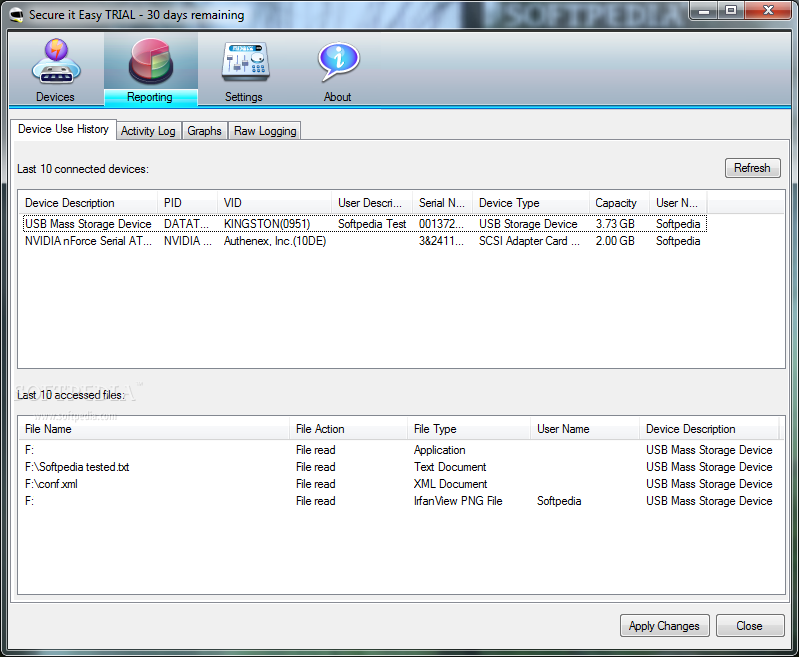The width and height of the screenshot is (799, 657).
Task: Click the Close button at bottom
Action: (750, 626)
